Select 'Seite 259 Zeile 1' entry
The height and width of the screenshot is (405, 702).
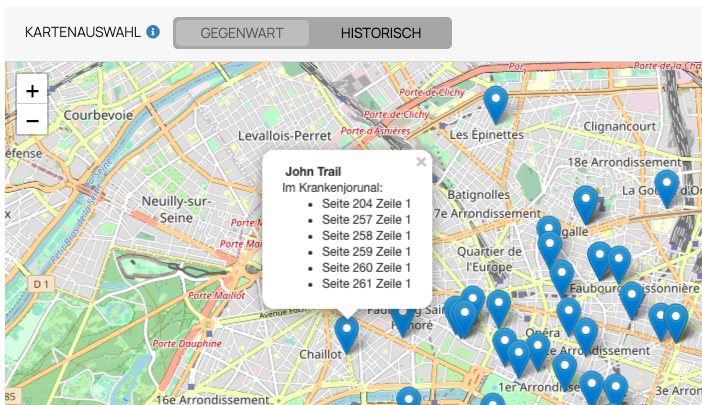click(366, 252)
